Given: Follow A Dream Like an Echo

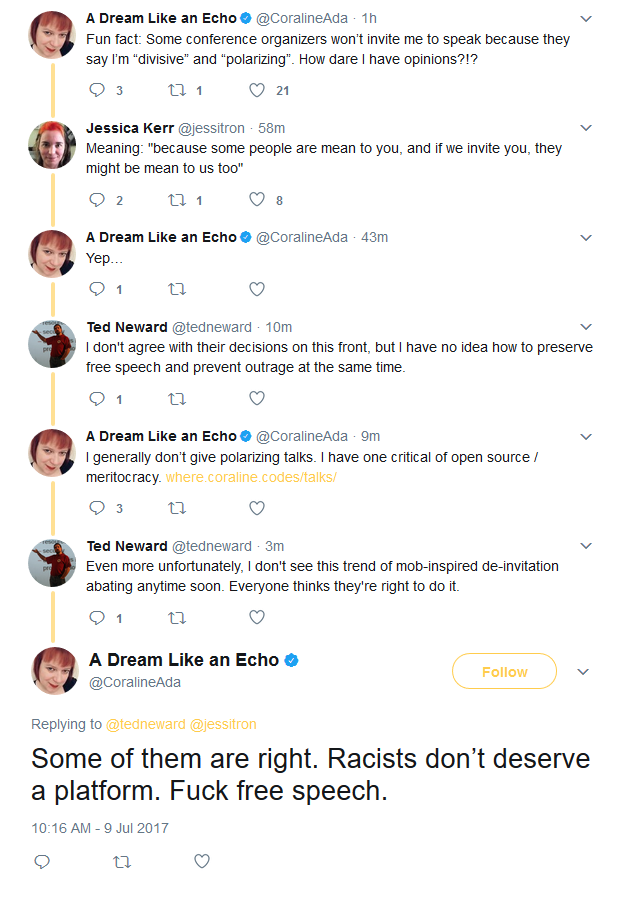Looking at the screenshot, I should (x=504, y=671).
